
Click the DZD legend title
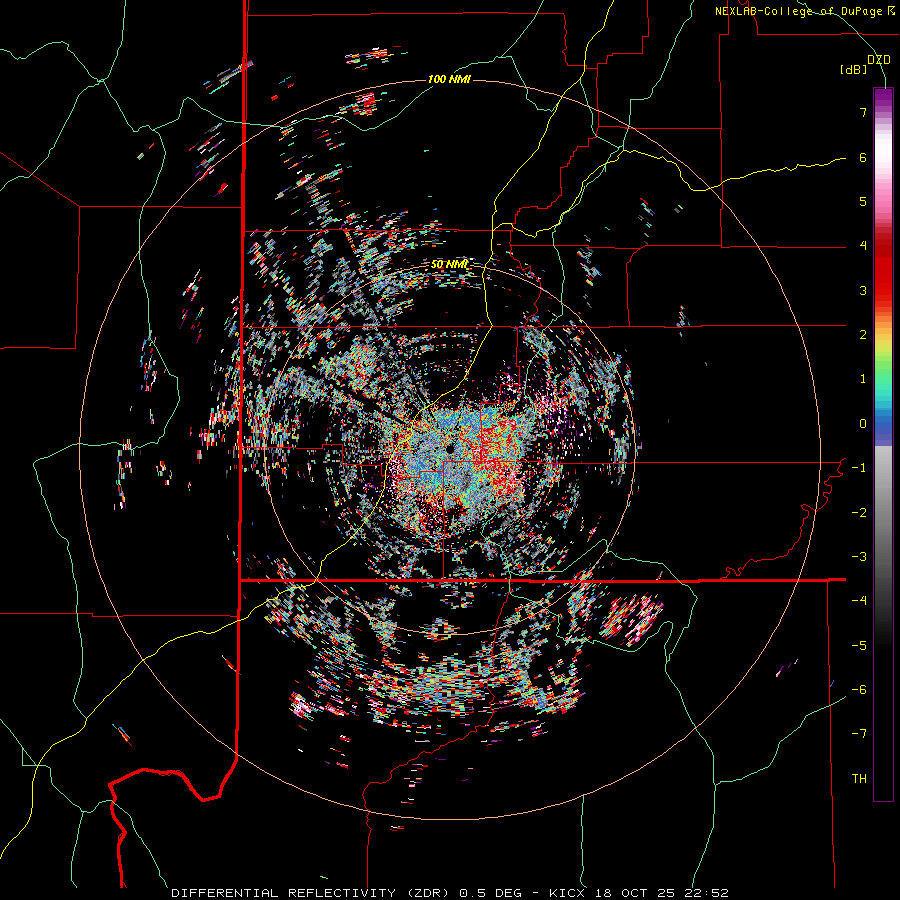click(879, 60)
